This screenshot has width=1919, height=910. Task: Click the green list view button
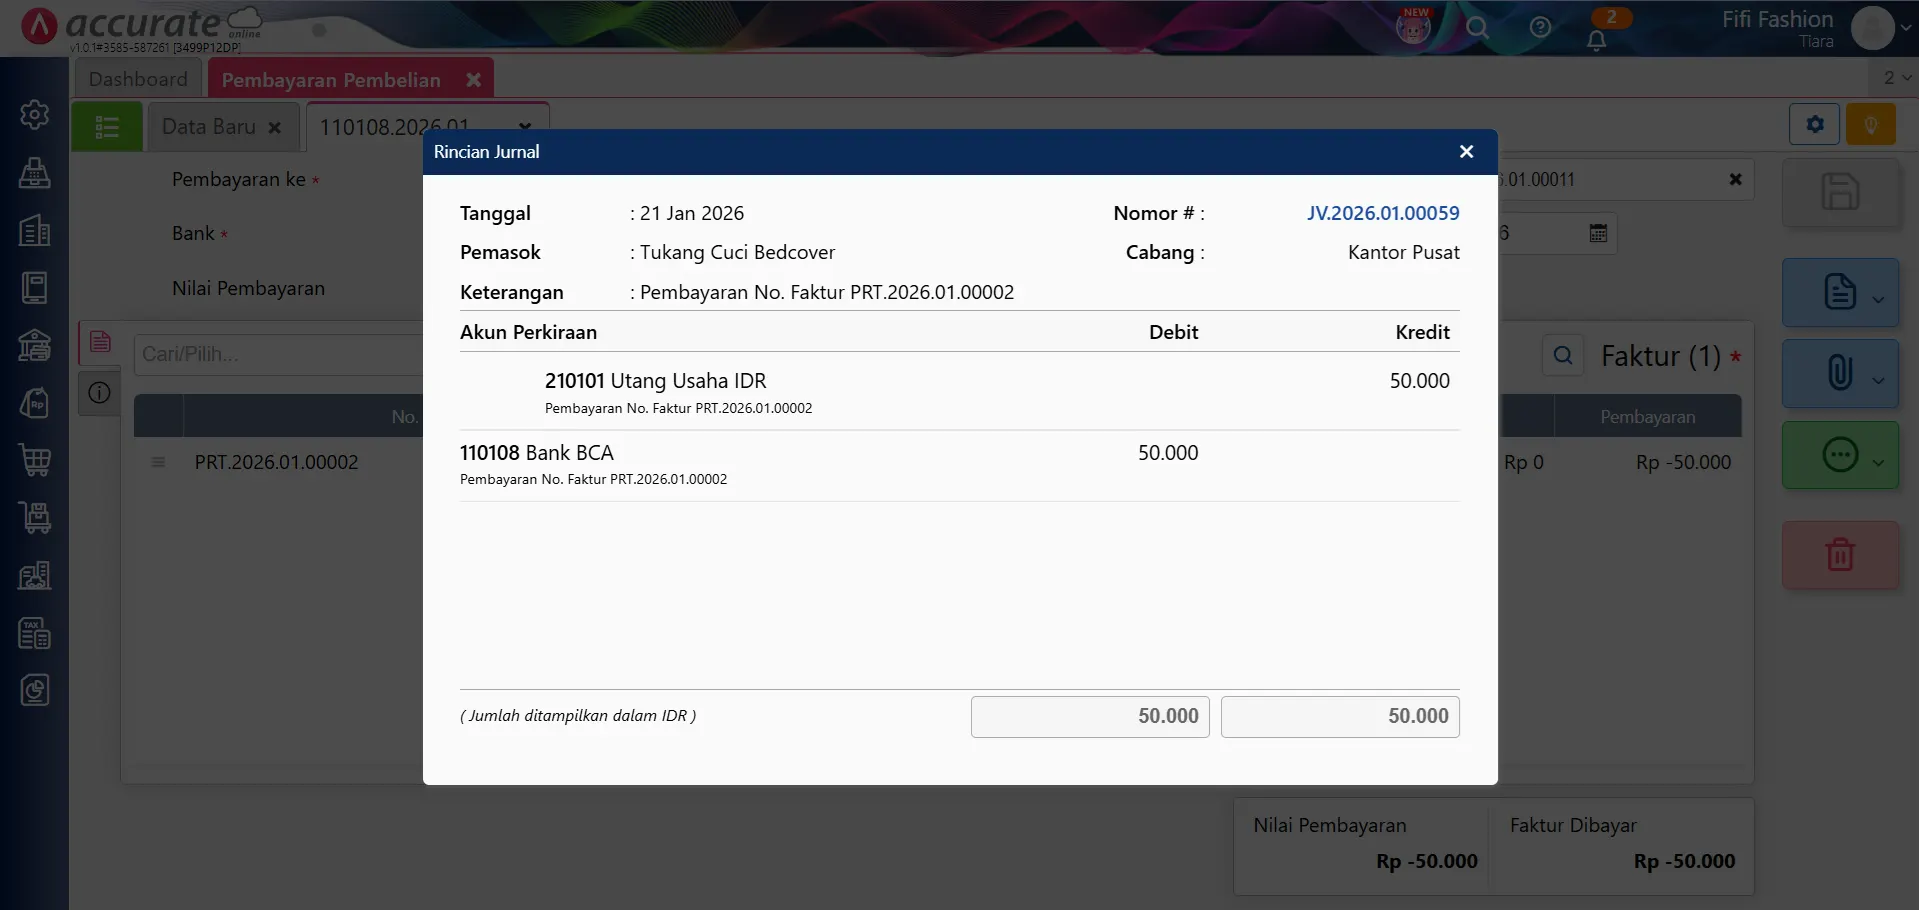click(x=107, y=127)
